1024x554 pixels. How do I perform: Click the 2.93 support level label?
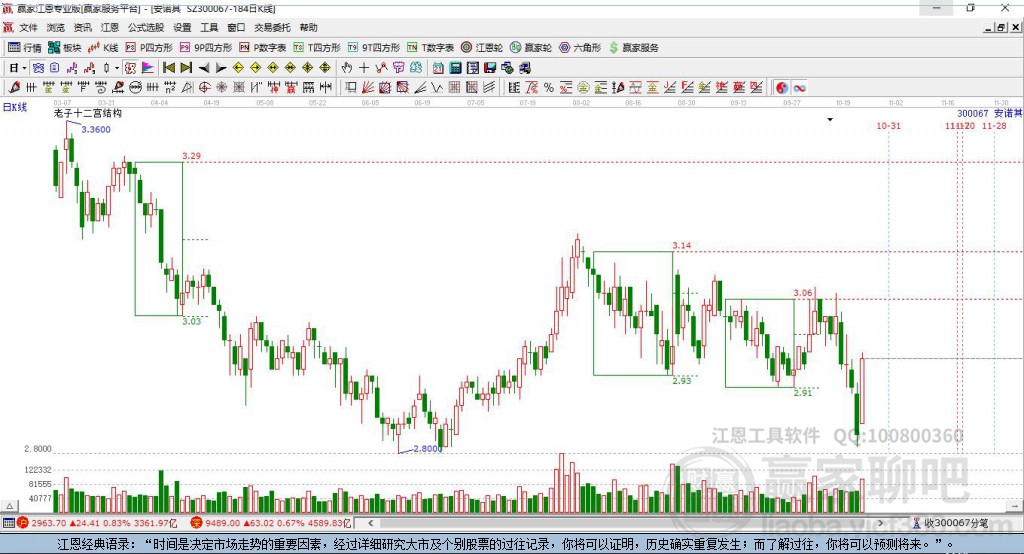(681, 380)
